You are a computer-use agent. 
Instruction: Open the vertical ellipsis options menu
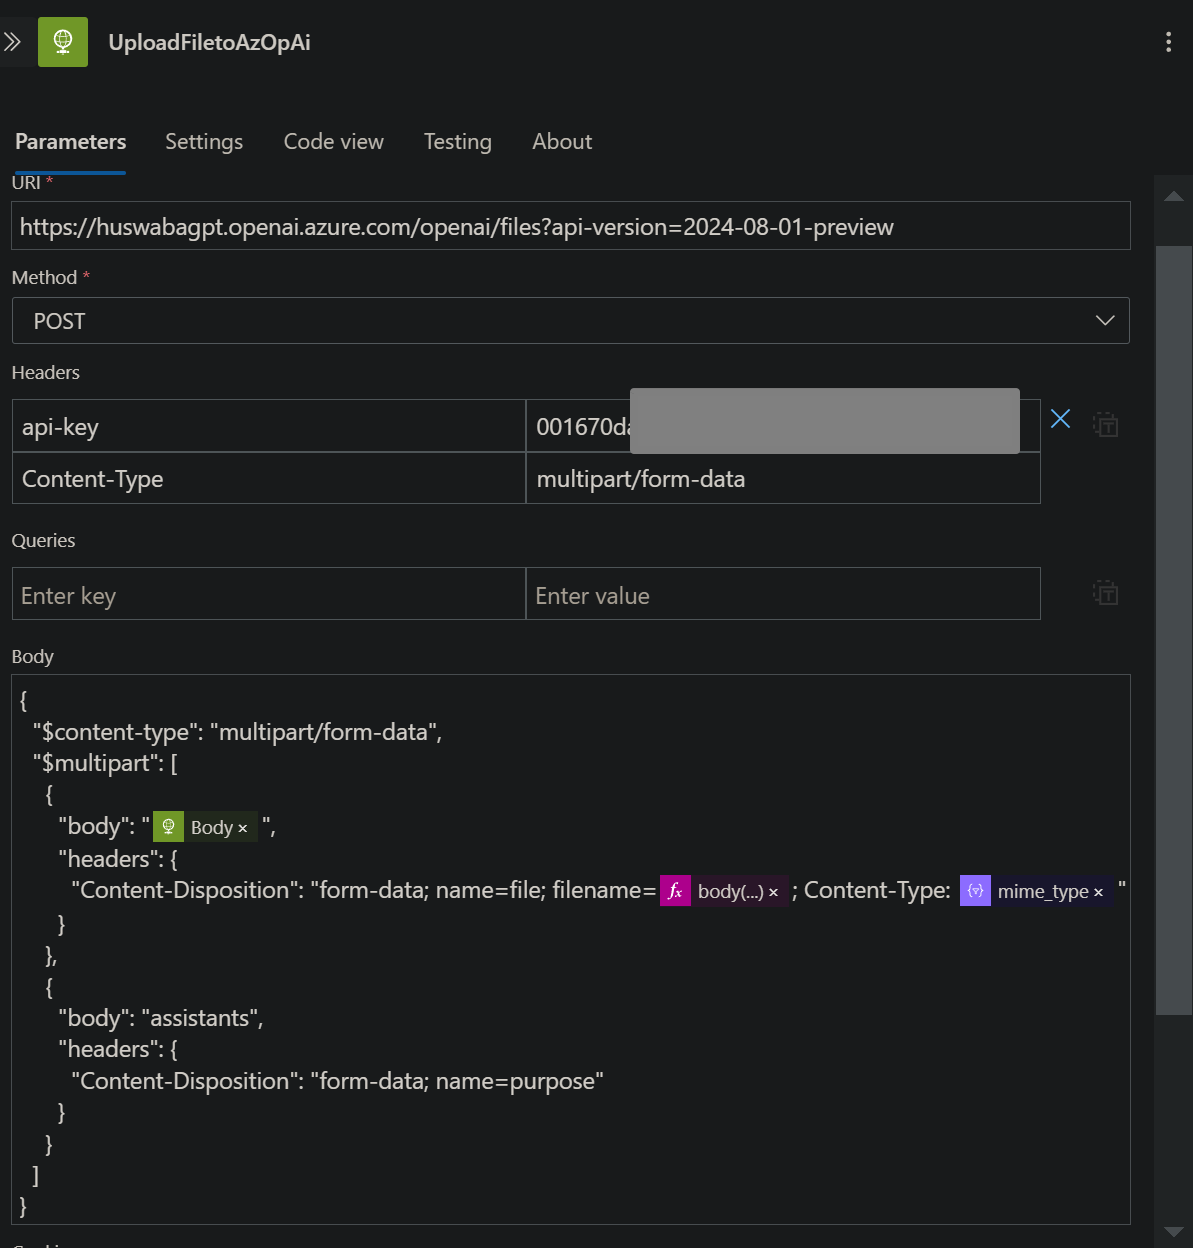click(x=1167, y=41)
